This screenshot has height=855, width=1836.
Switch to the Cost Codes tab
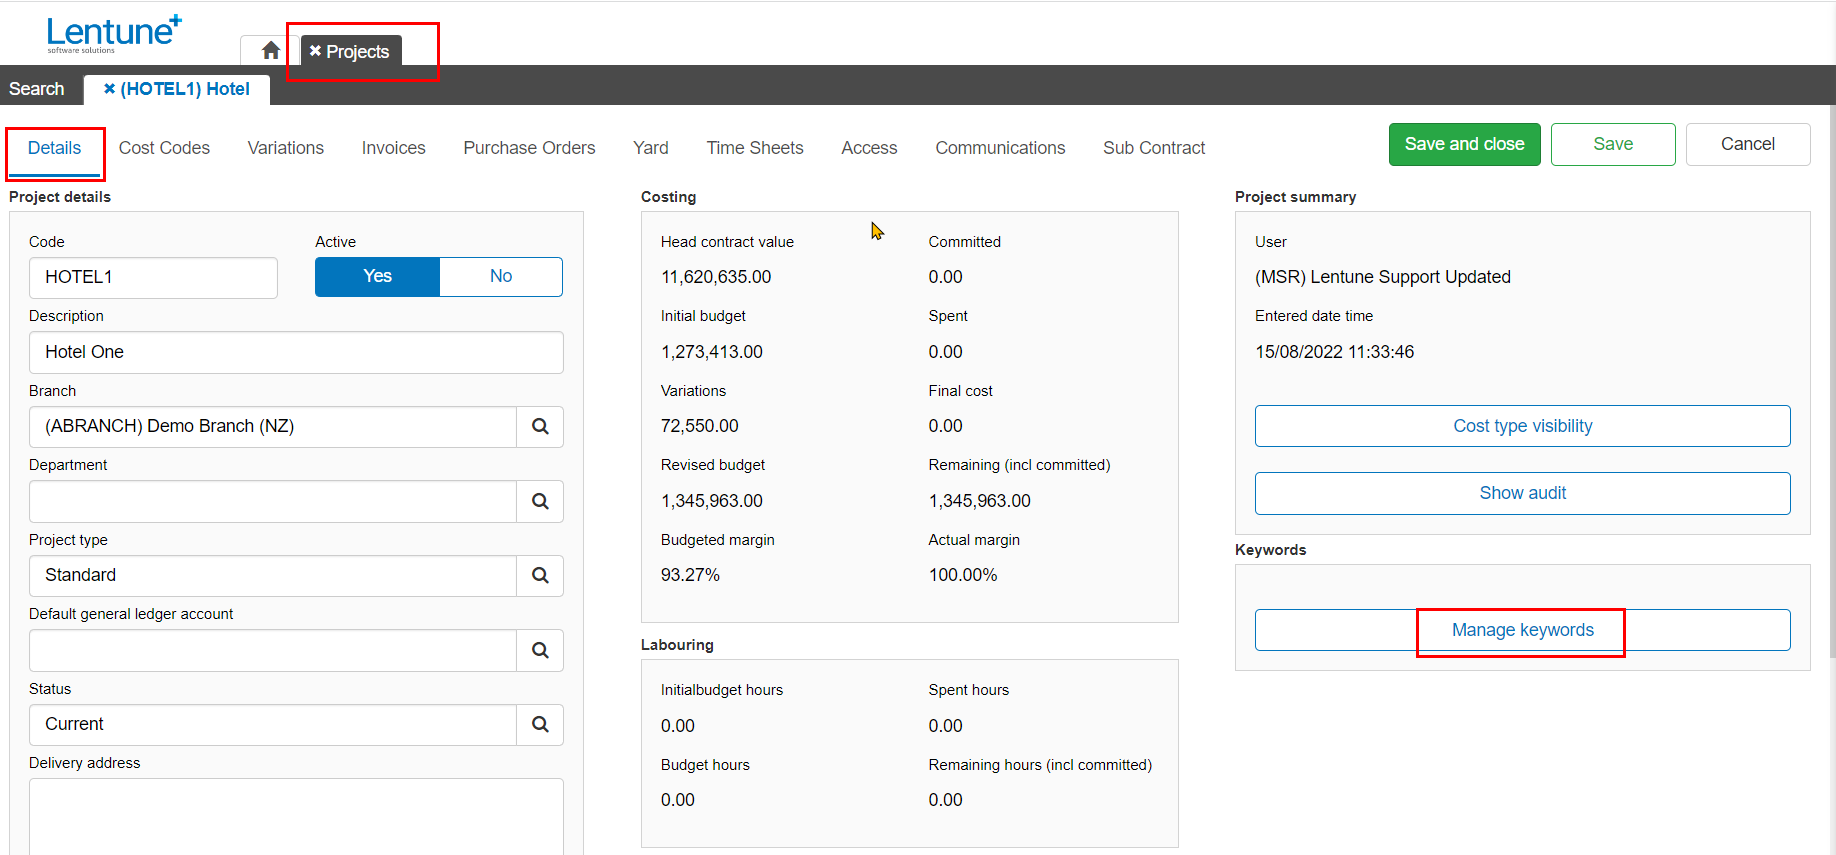tap(164, 148)
